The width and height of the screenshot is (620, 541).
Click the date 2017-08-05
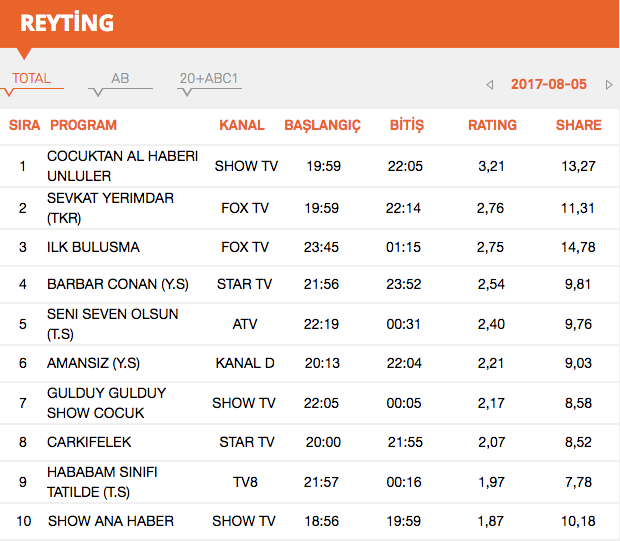point(548,85)
